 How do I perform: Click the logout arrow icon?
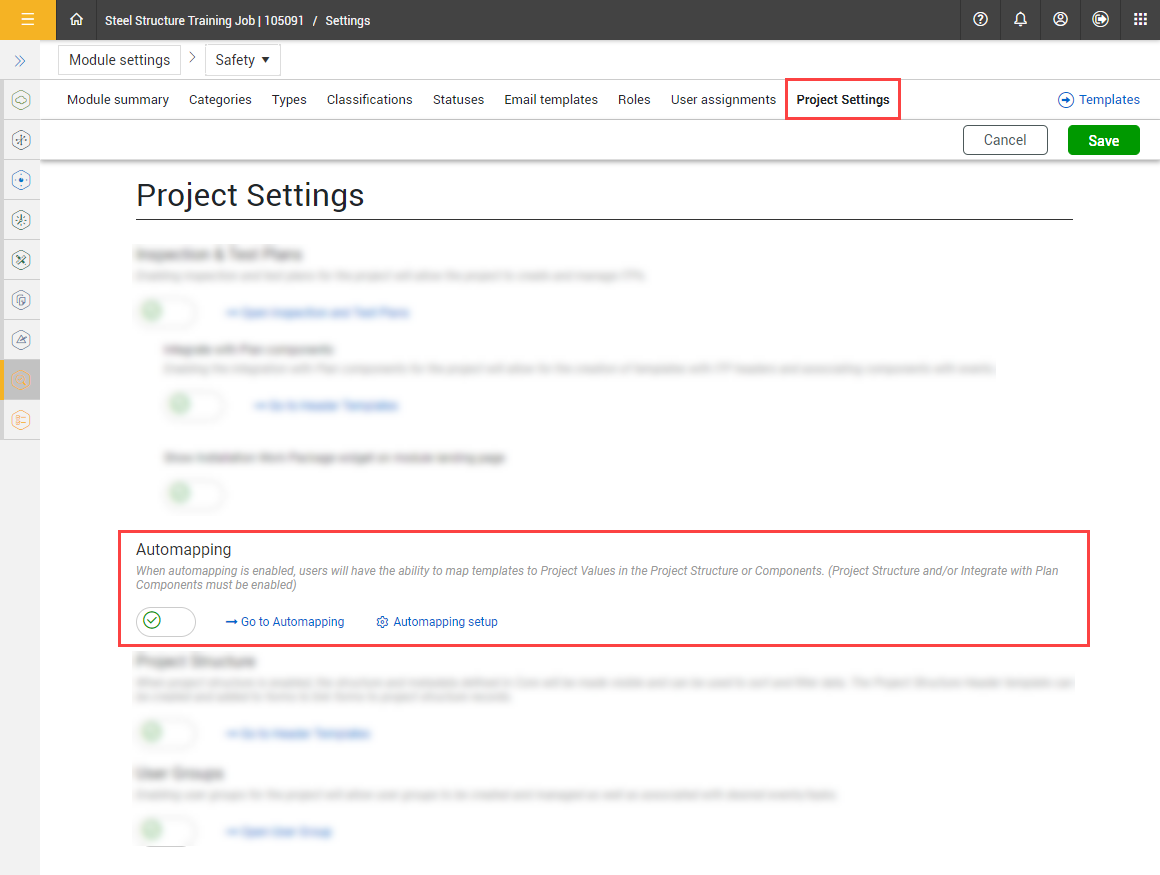click(1100, 20)
